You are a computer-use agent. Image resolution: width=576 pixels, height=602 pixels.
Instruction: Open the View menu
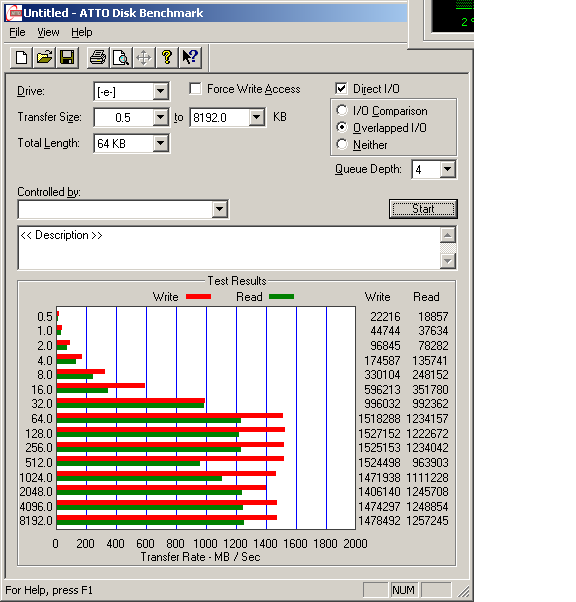pos(48,32)
